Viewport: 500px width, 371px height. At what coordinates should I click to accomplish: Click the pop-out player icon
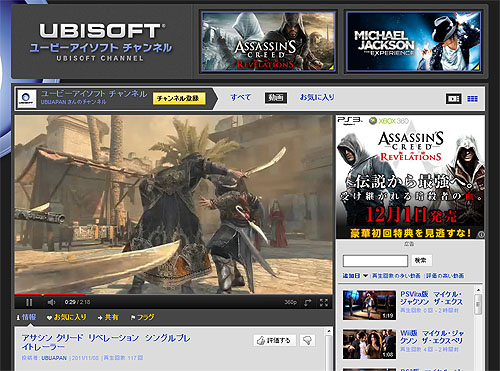point(307,302)
